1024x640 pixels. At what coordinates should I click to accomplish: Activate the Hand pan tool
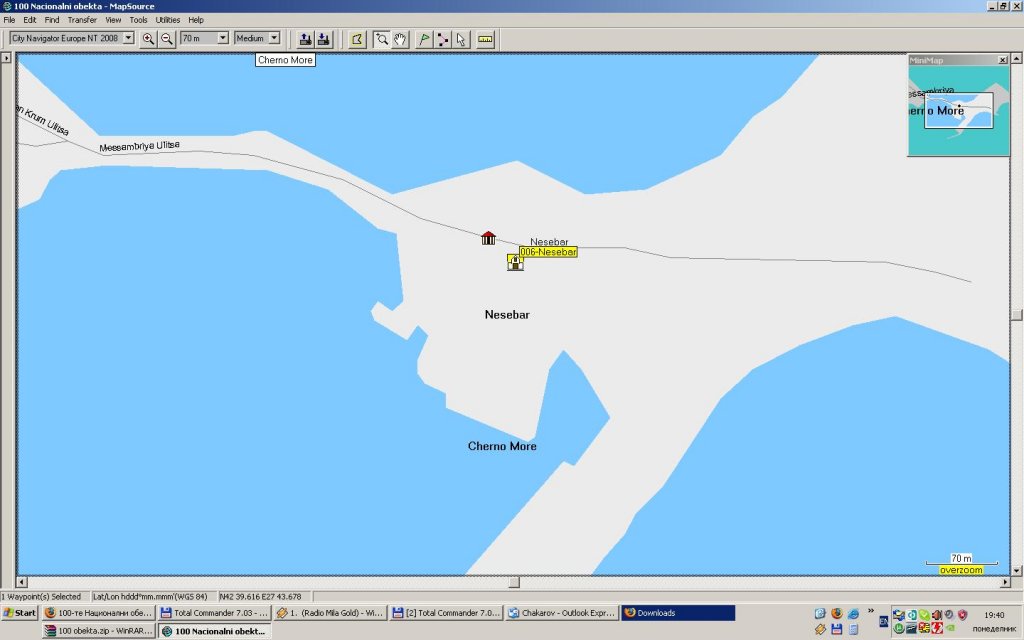point(400,39)
